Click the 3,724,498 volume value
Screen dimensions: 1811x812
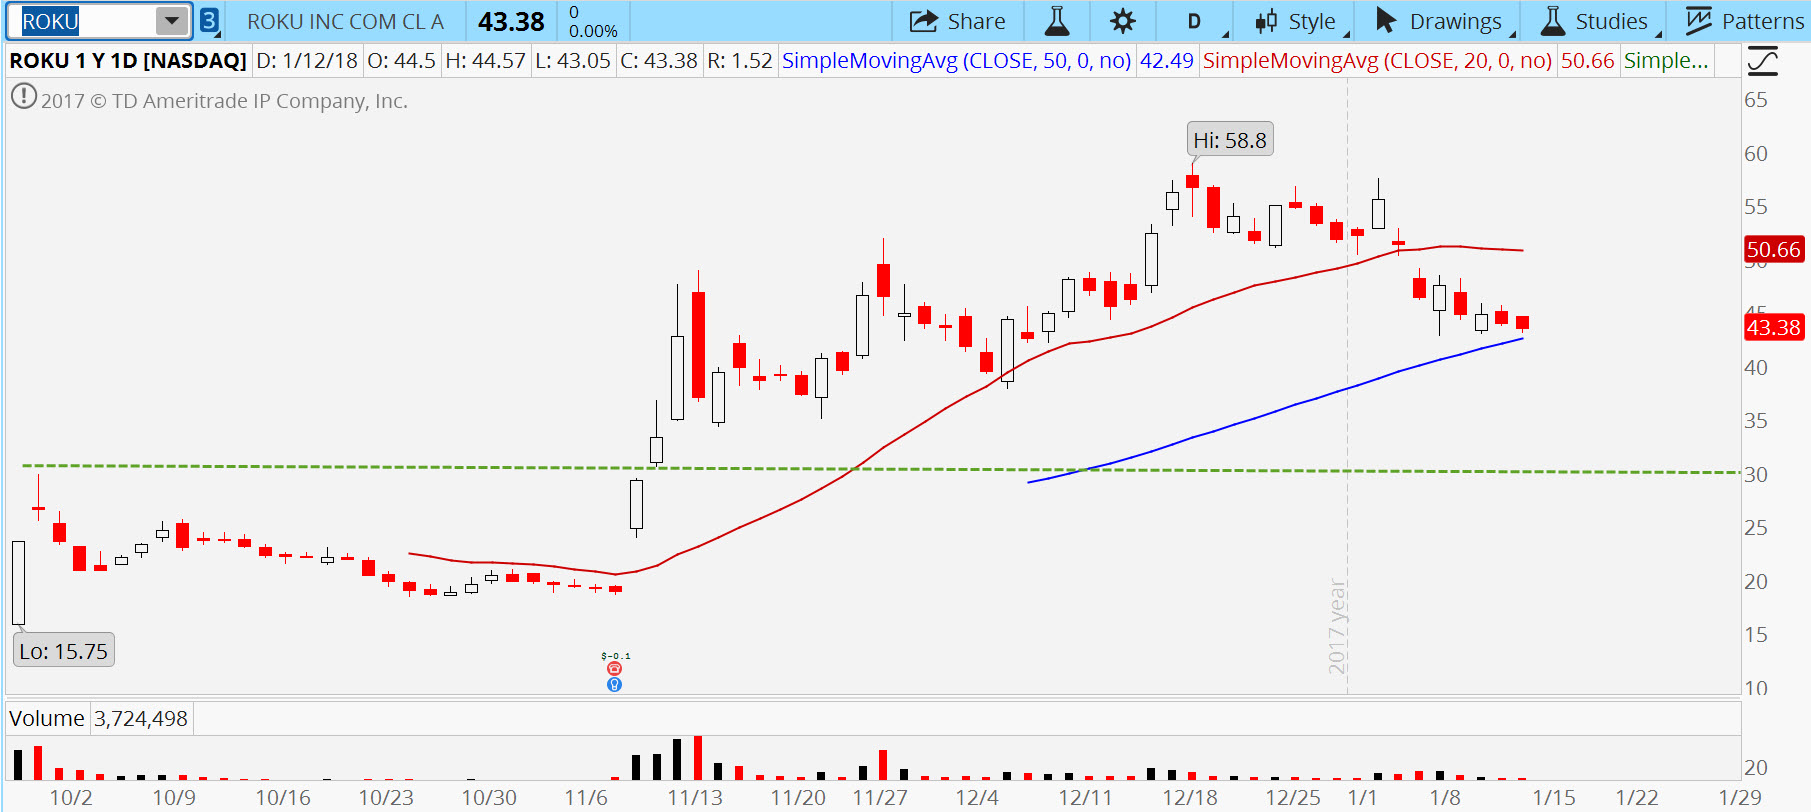tap(141, 718)
